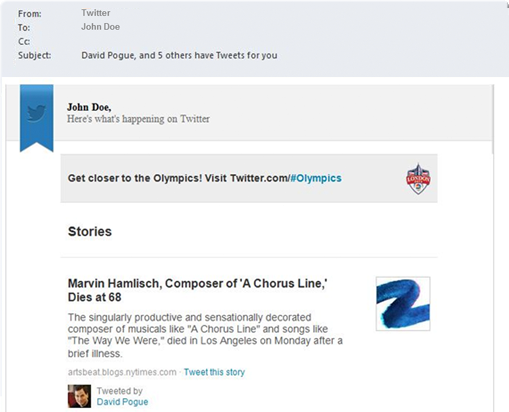The image size is (509, 412).
Task: Click the 'Tweeted by' label
Action: click(120, 391)
